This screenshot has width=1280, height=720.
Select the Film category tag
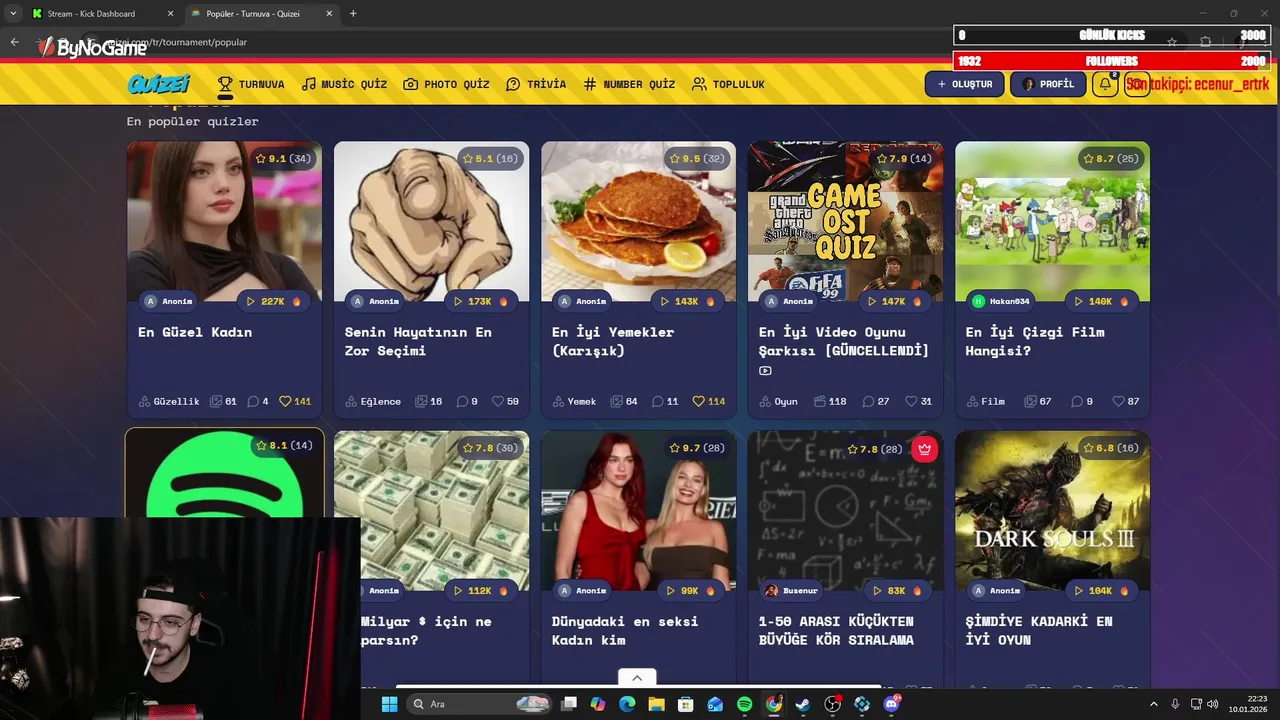pos(986,401)
